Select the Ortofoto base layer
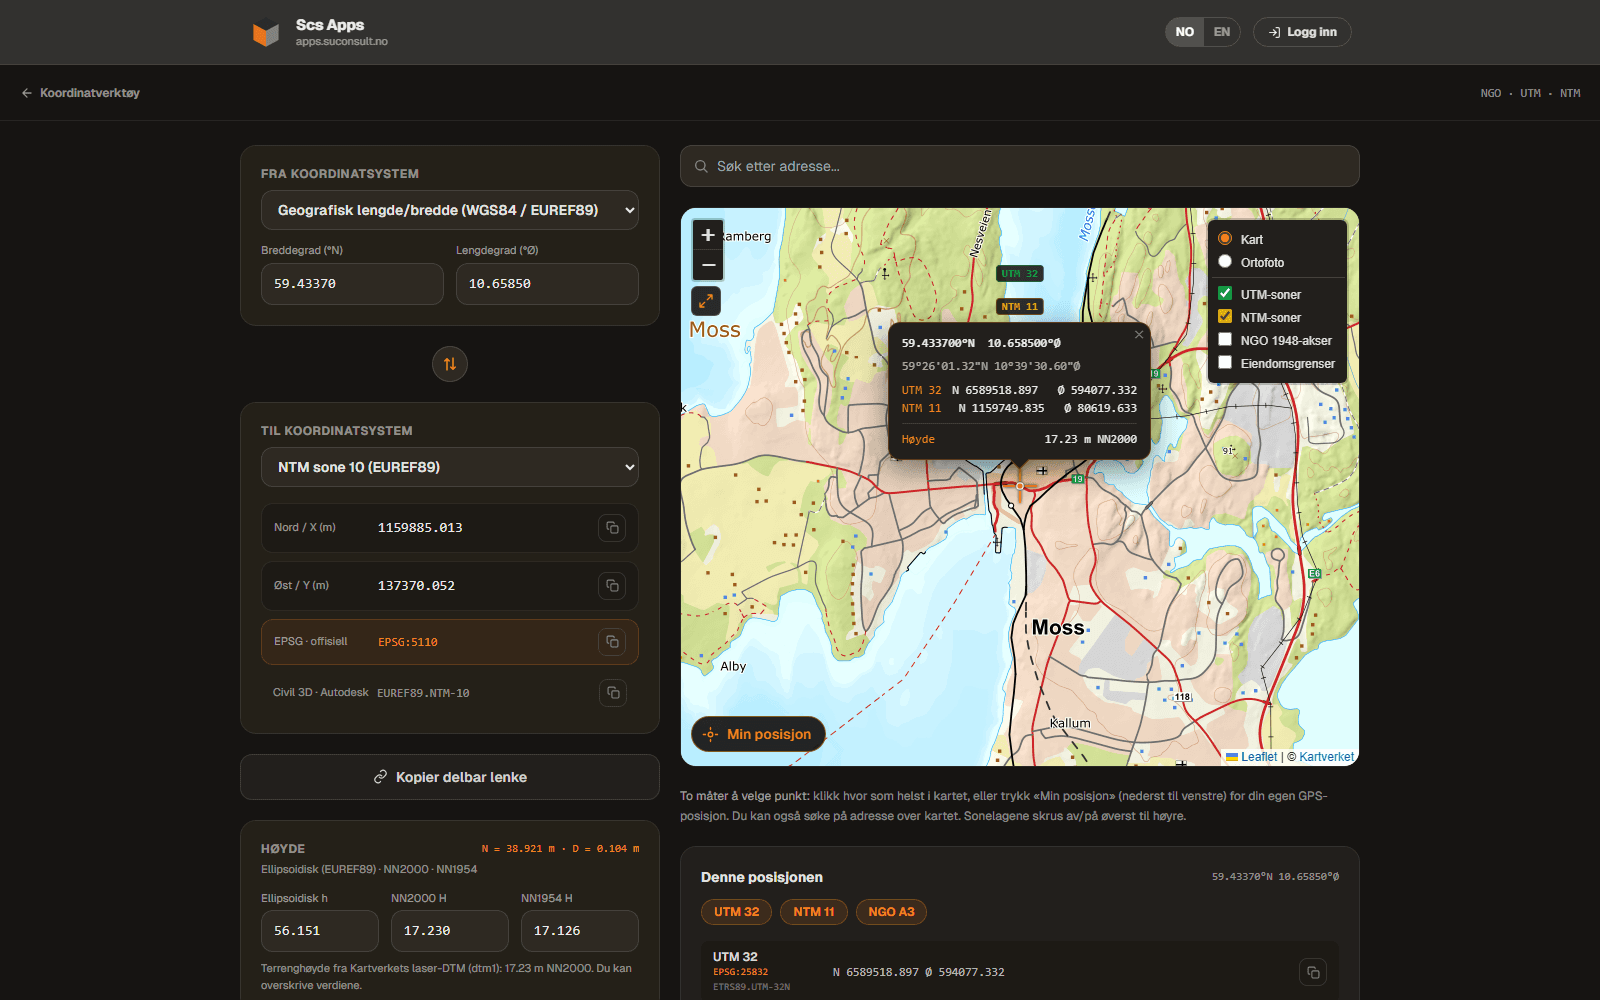This screenshot has width=1600, height=1000. tap(1225, 262)
